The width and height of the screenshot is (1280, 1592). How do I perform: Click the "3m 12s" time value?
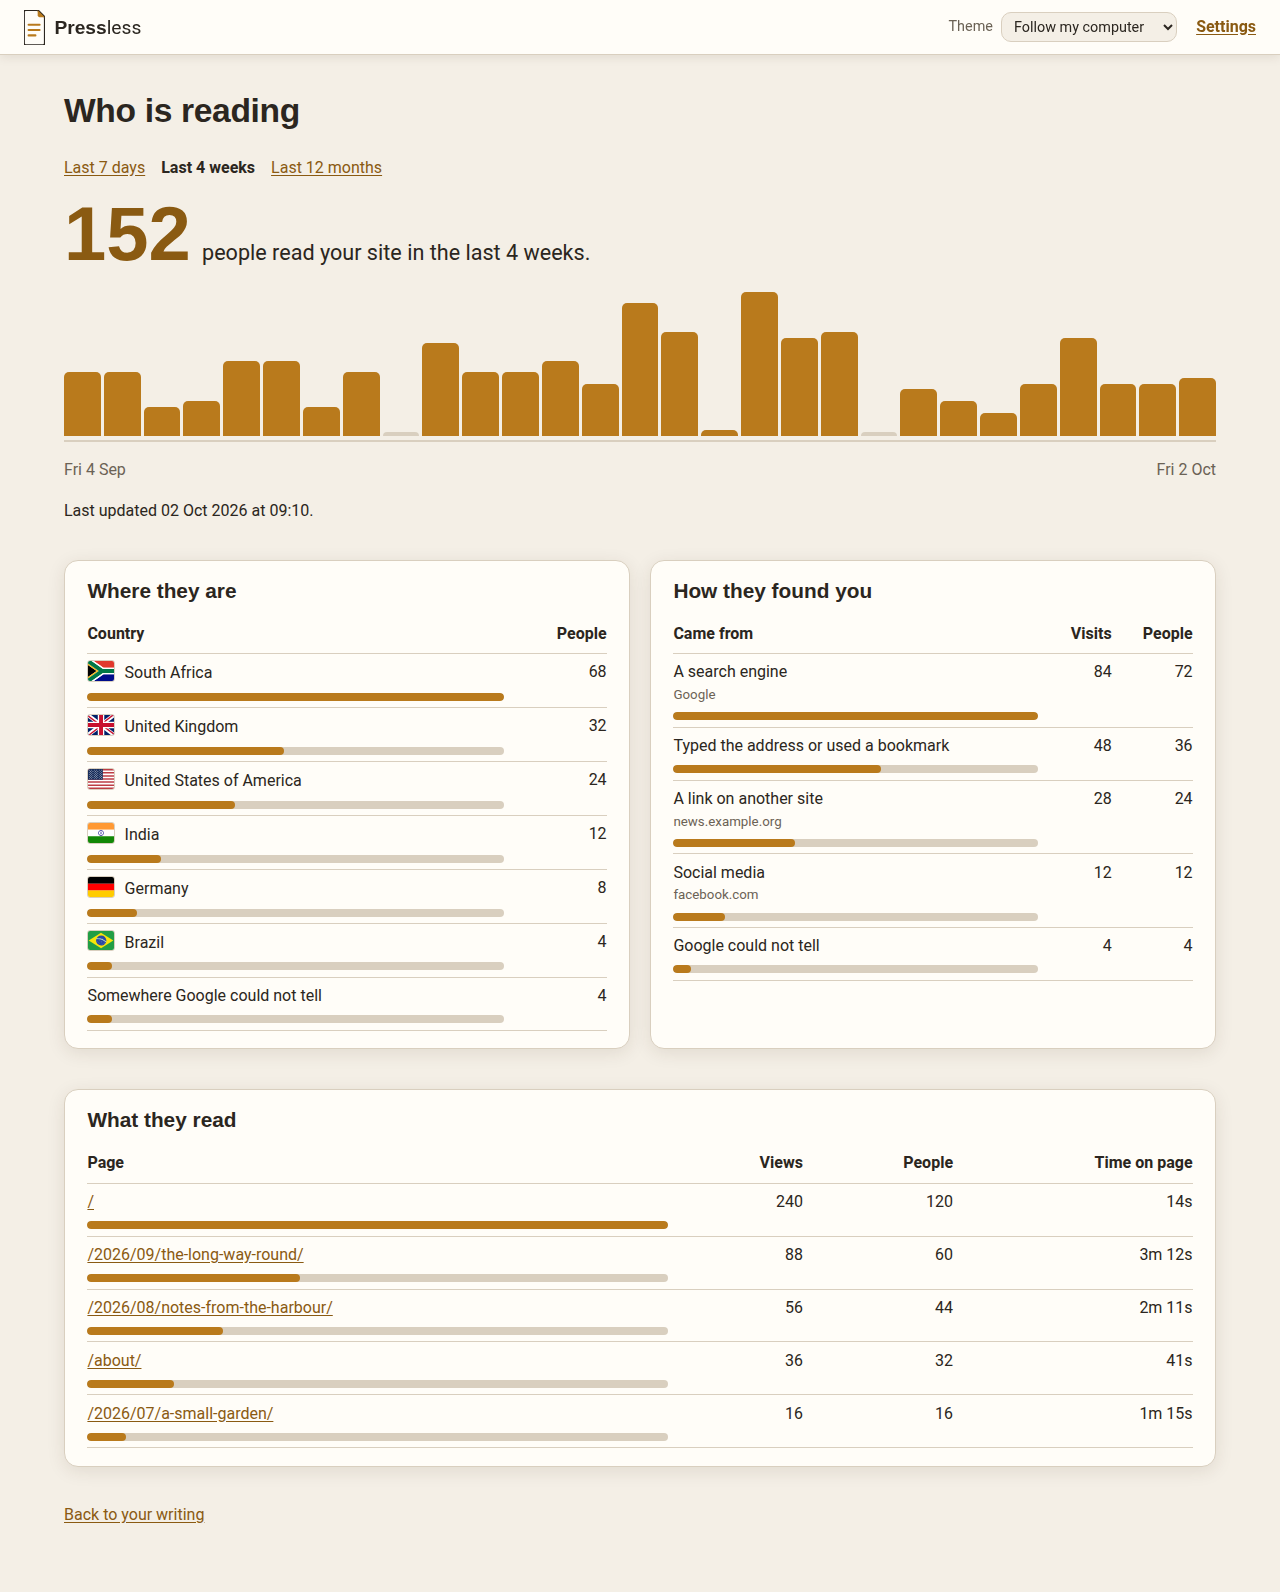coord(1166,1254)
